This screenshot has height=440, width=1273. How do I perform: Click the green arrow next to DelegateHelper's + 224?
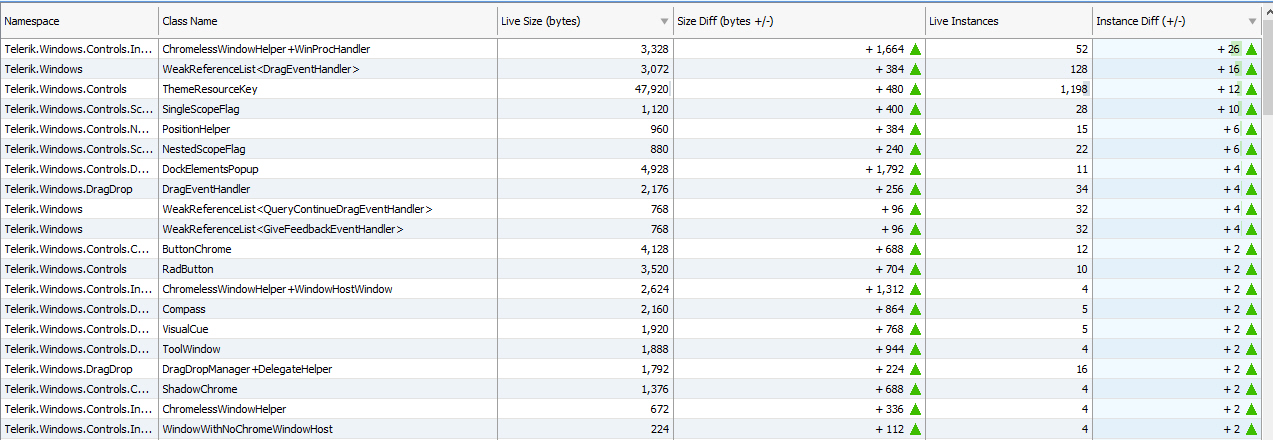(915, 369)
